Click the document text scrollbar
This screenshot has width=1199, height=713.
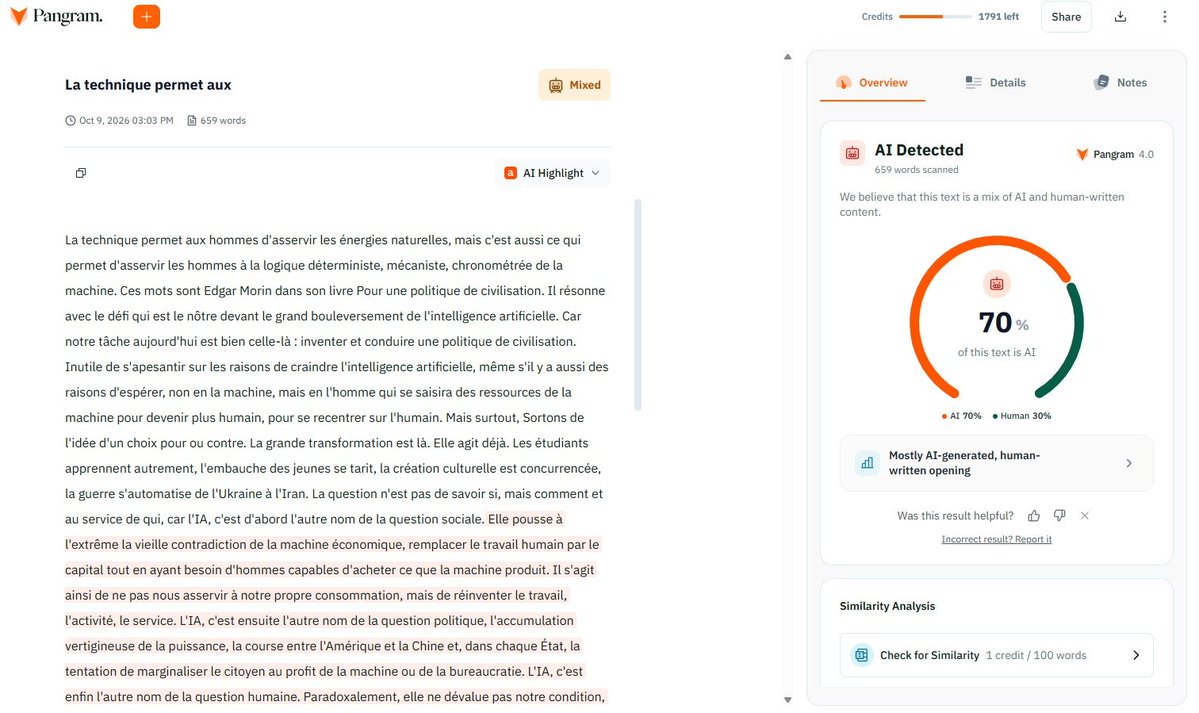tap(638, 304)
